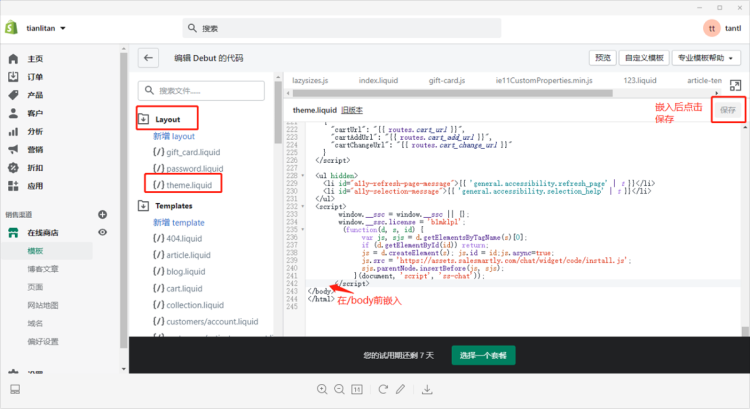
Task: Open theme.liquid in the file tree
Action: 187,185
